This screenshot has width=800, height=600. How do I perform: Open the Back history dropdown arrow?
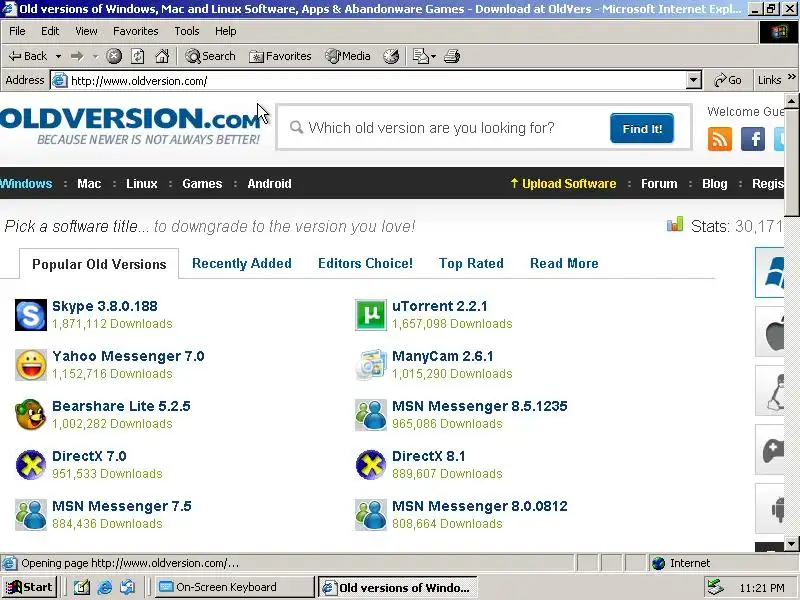pyautogui.click(x=58, y=56)
